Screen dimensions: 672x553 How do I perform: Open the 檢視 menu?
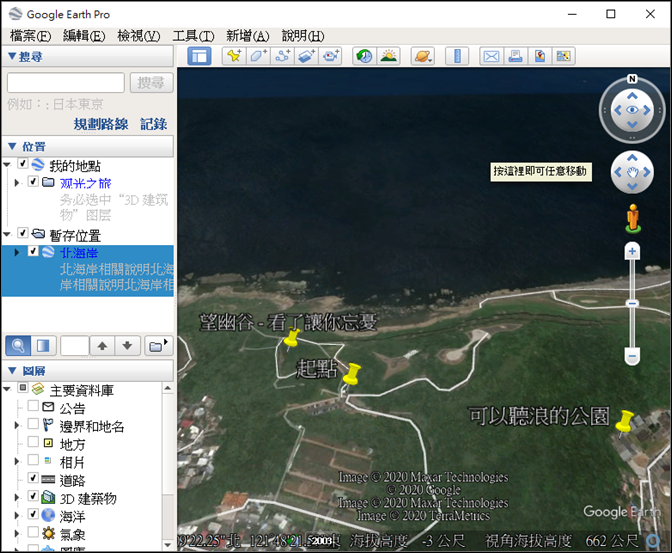coord(138,36)
